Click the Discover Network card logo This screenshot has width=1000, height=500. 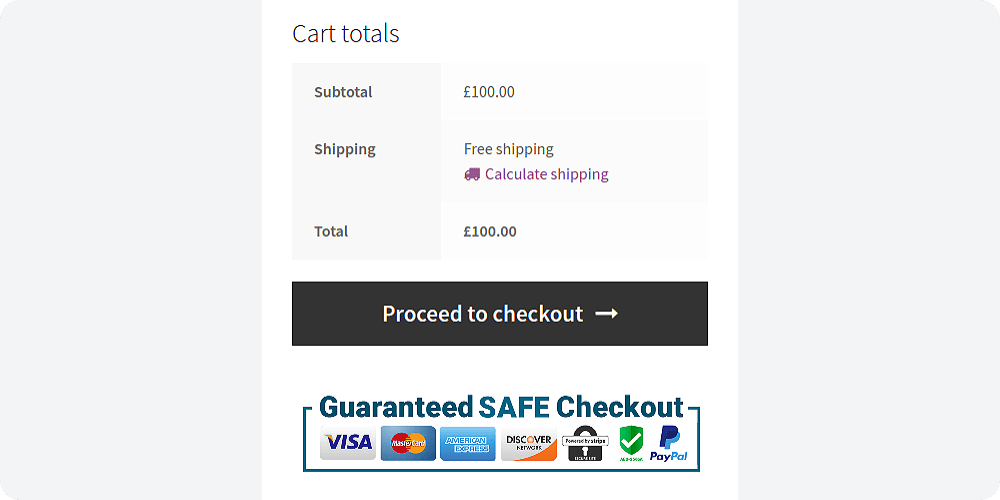click(529, 443)
